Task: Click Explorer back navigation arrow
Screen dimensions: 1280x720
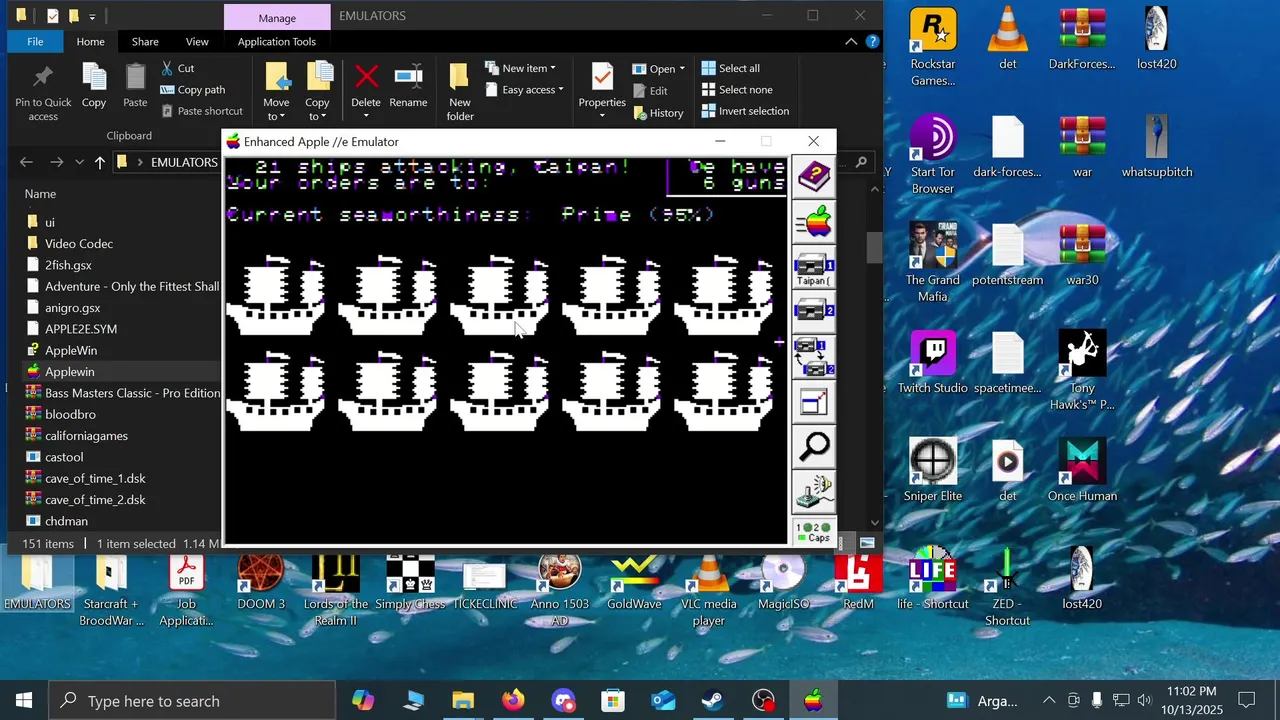Action: tap(27, 162)
